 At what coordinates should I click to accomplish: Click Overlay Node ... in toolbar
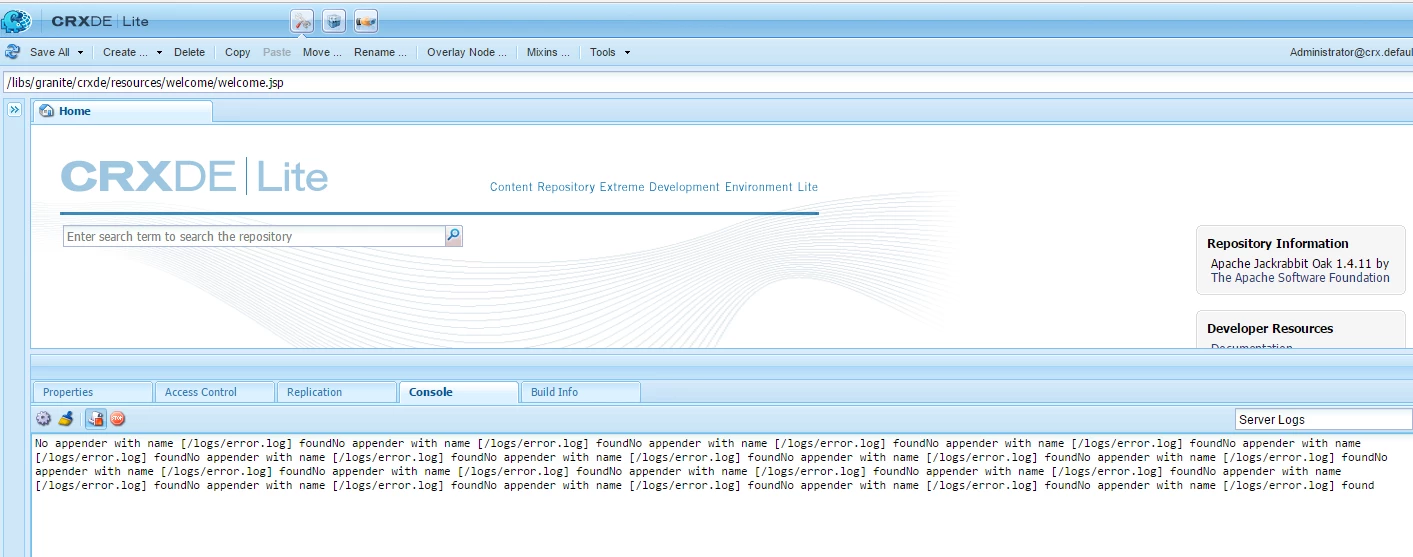pyautogui.click(x=467, y=52)
